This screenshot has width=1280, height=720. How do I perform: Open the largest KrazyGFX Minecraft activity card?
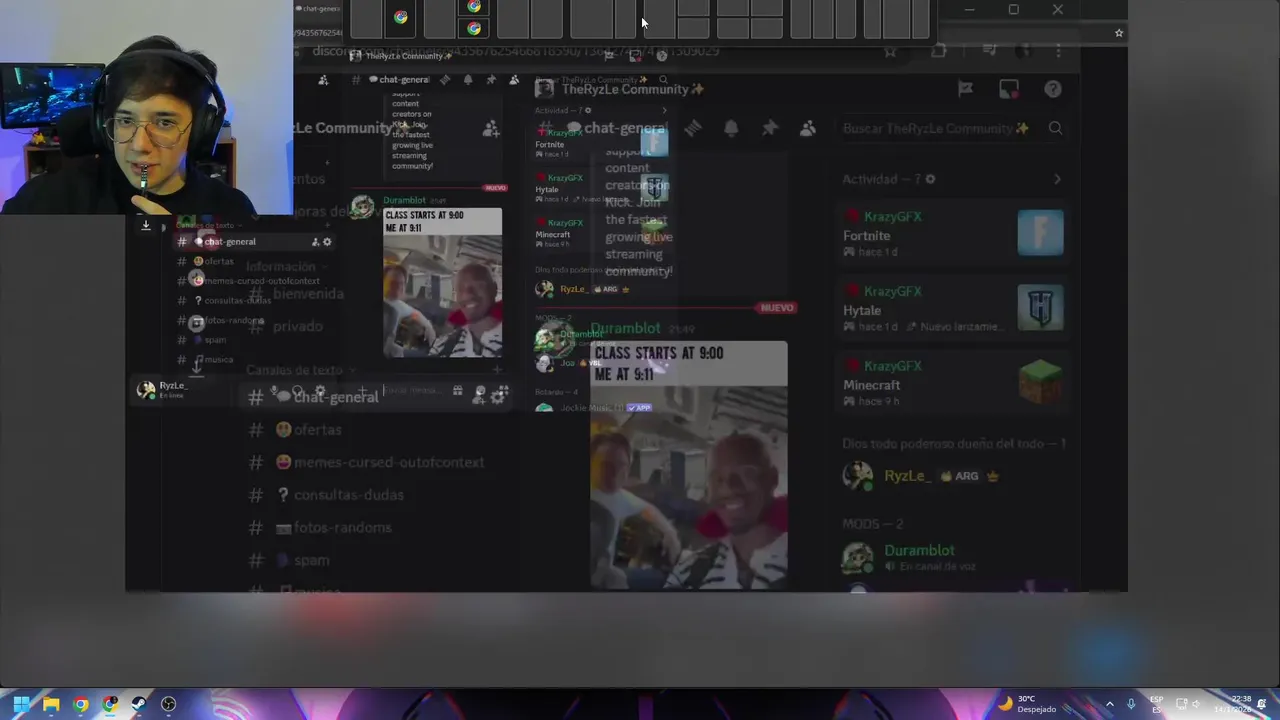953,384
